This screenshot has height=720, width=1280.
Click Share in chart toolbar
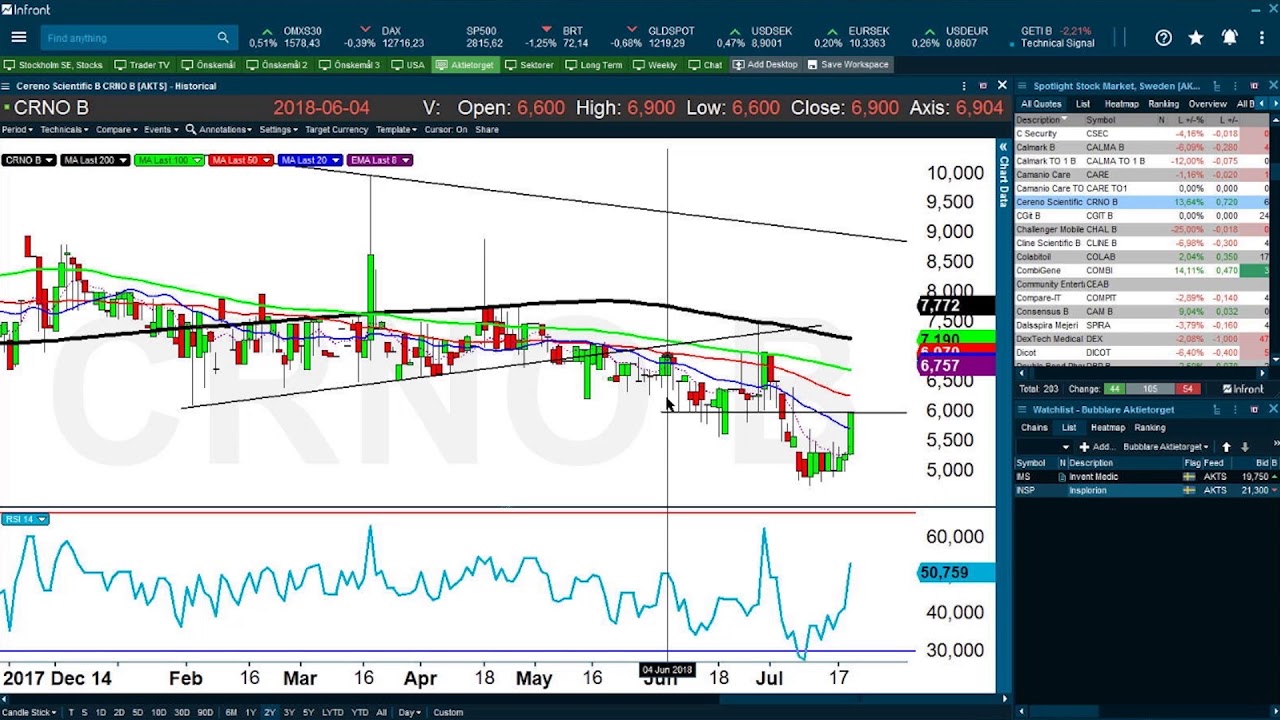pos(486,129)
